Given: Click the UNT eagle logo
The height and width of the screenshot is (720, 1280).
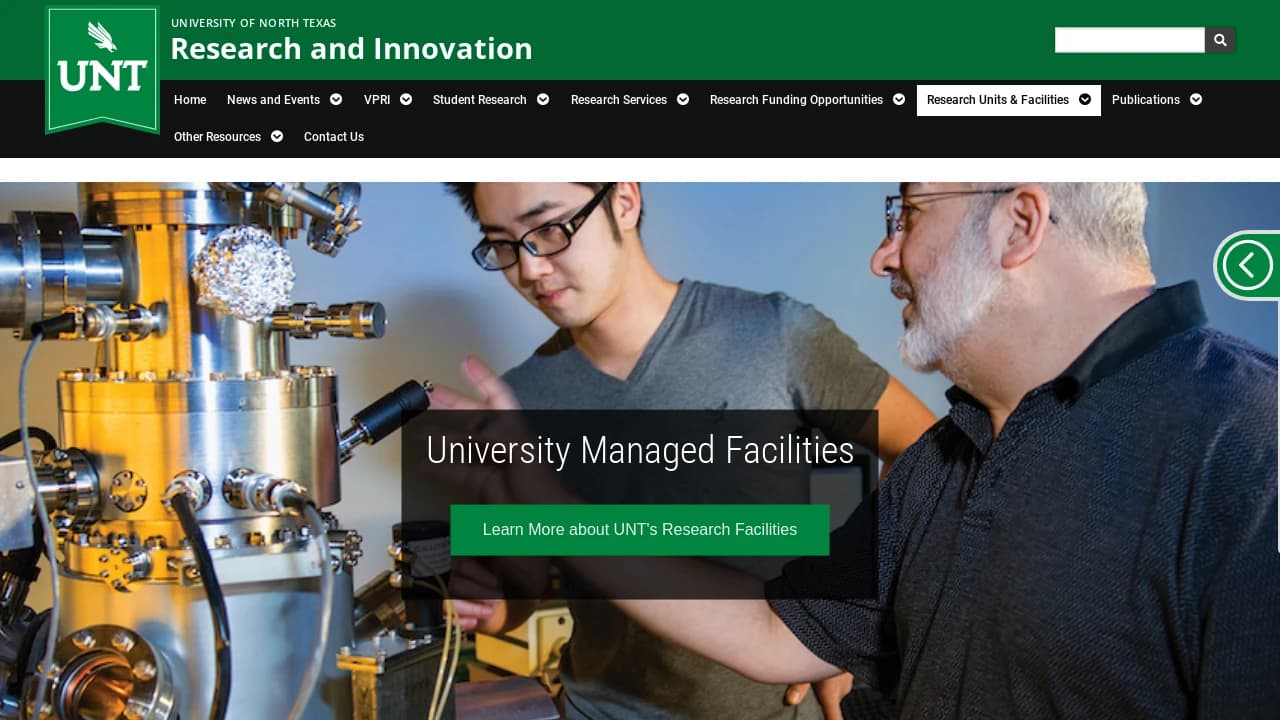Looking at the screenshot, I should (102, 68).
